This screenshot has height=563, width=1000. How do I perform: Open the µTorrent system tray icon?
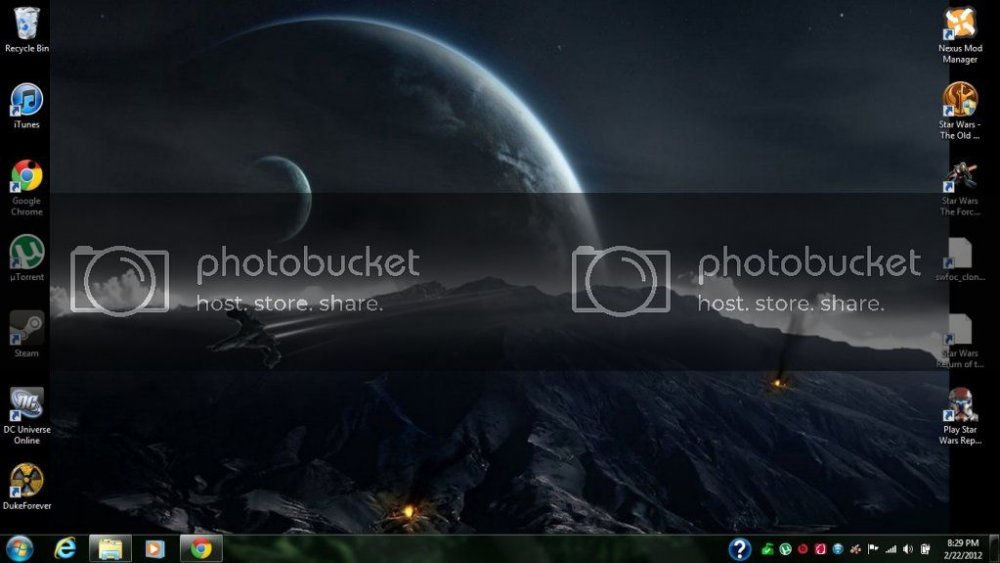tap(786, 549)
